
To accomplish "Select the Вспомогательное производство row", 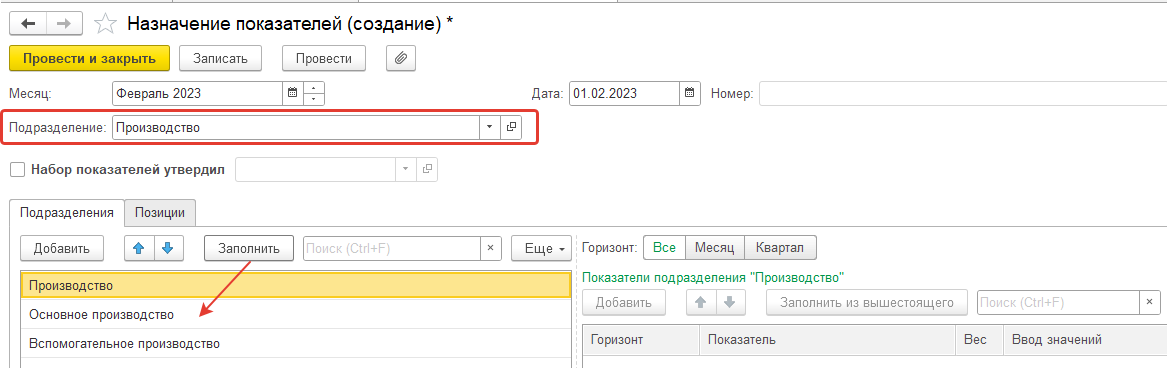I will [x=295, y=343].
